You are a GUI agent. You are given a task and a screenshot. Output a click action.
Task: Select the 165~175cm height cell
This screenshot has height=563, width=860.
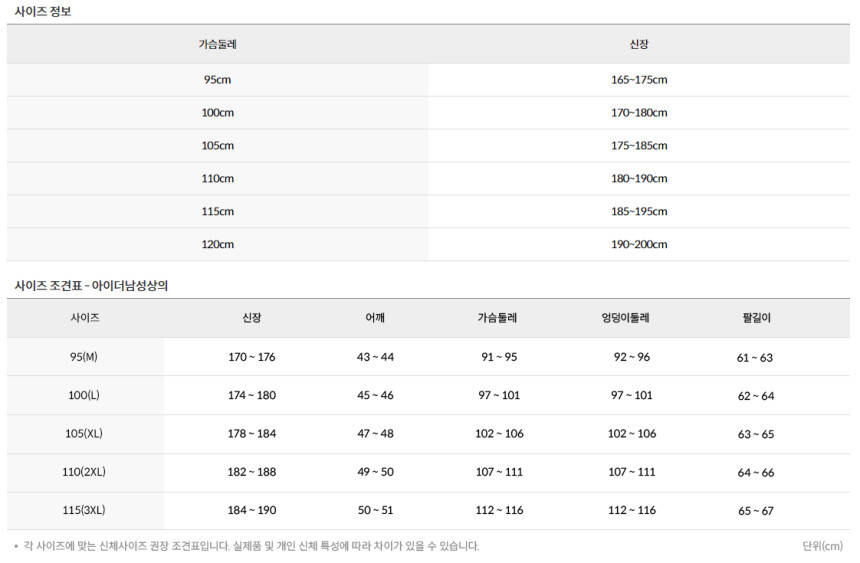[x=639, y=80]
